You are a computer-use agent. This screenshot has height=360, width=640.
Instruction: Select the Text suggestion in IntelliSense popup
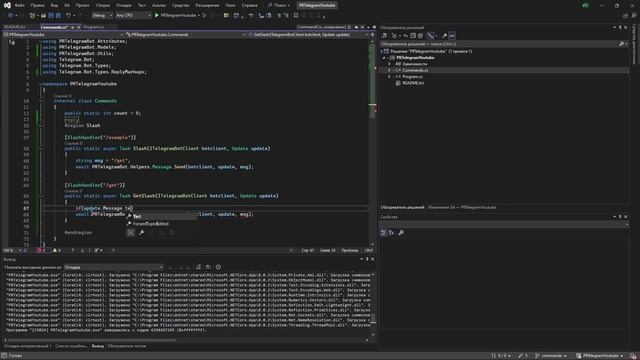(161, 217)
